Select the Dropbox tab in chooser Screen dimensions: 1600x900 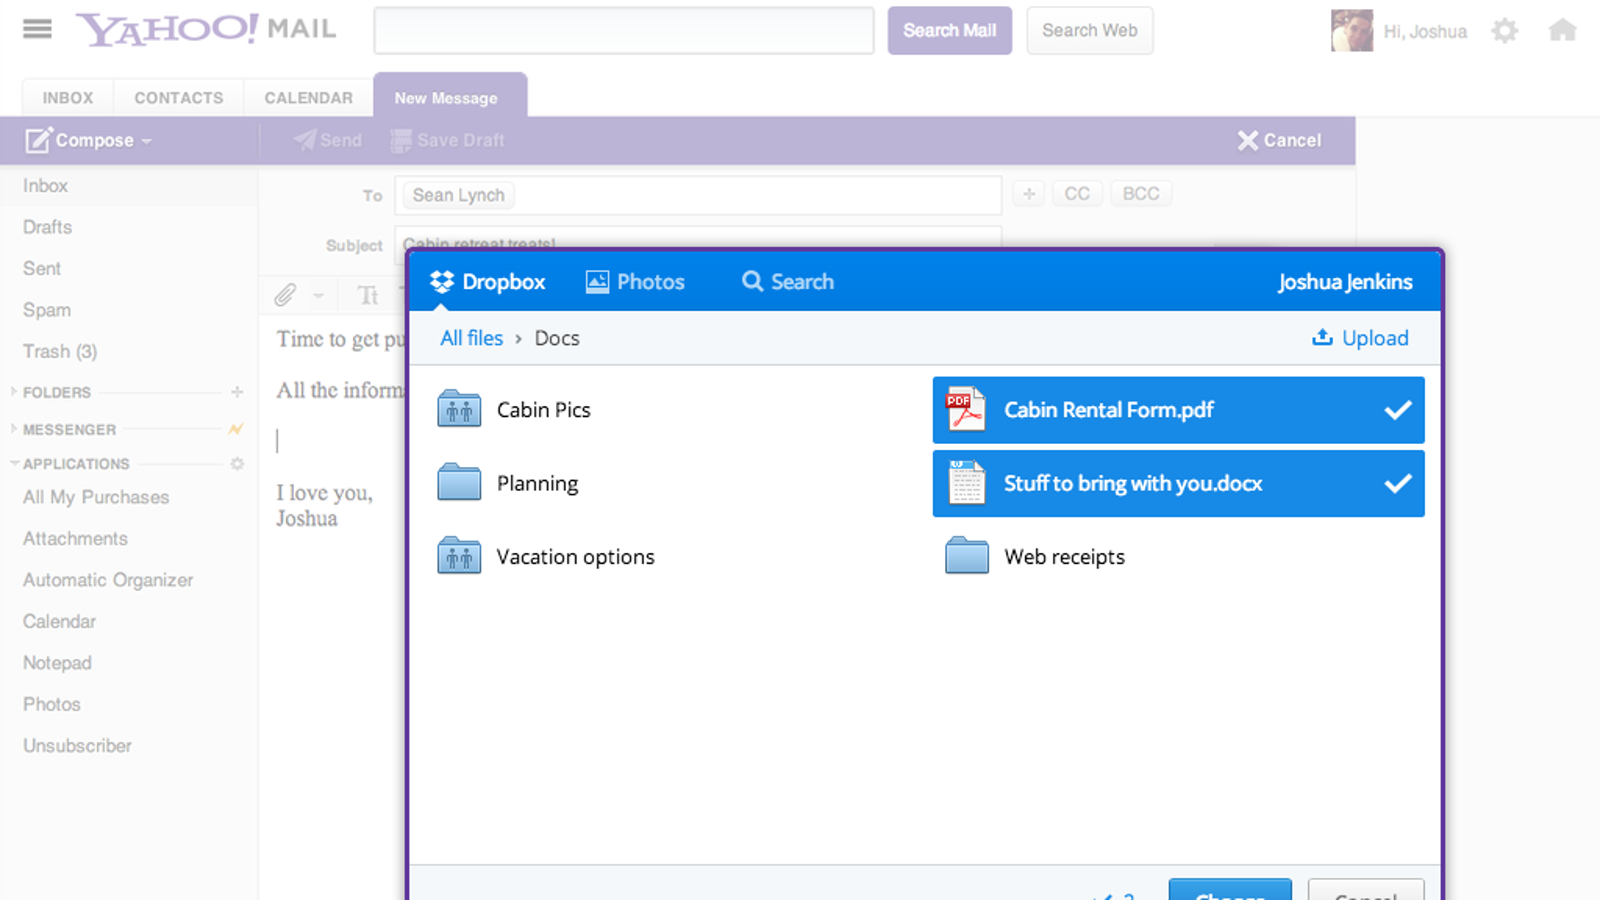pyautogui.click(x=488, y=282)
